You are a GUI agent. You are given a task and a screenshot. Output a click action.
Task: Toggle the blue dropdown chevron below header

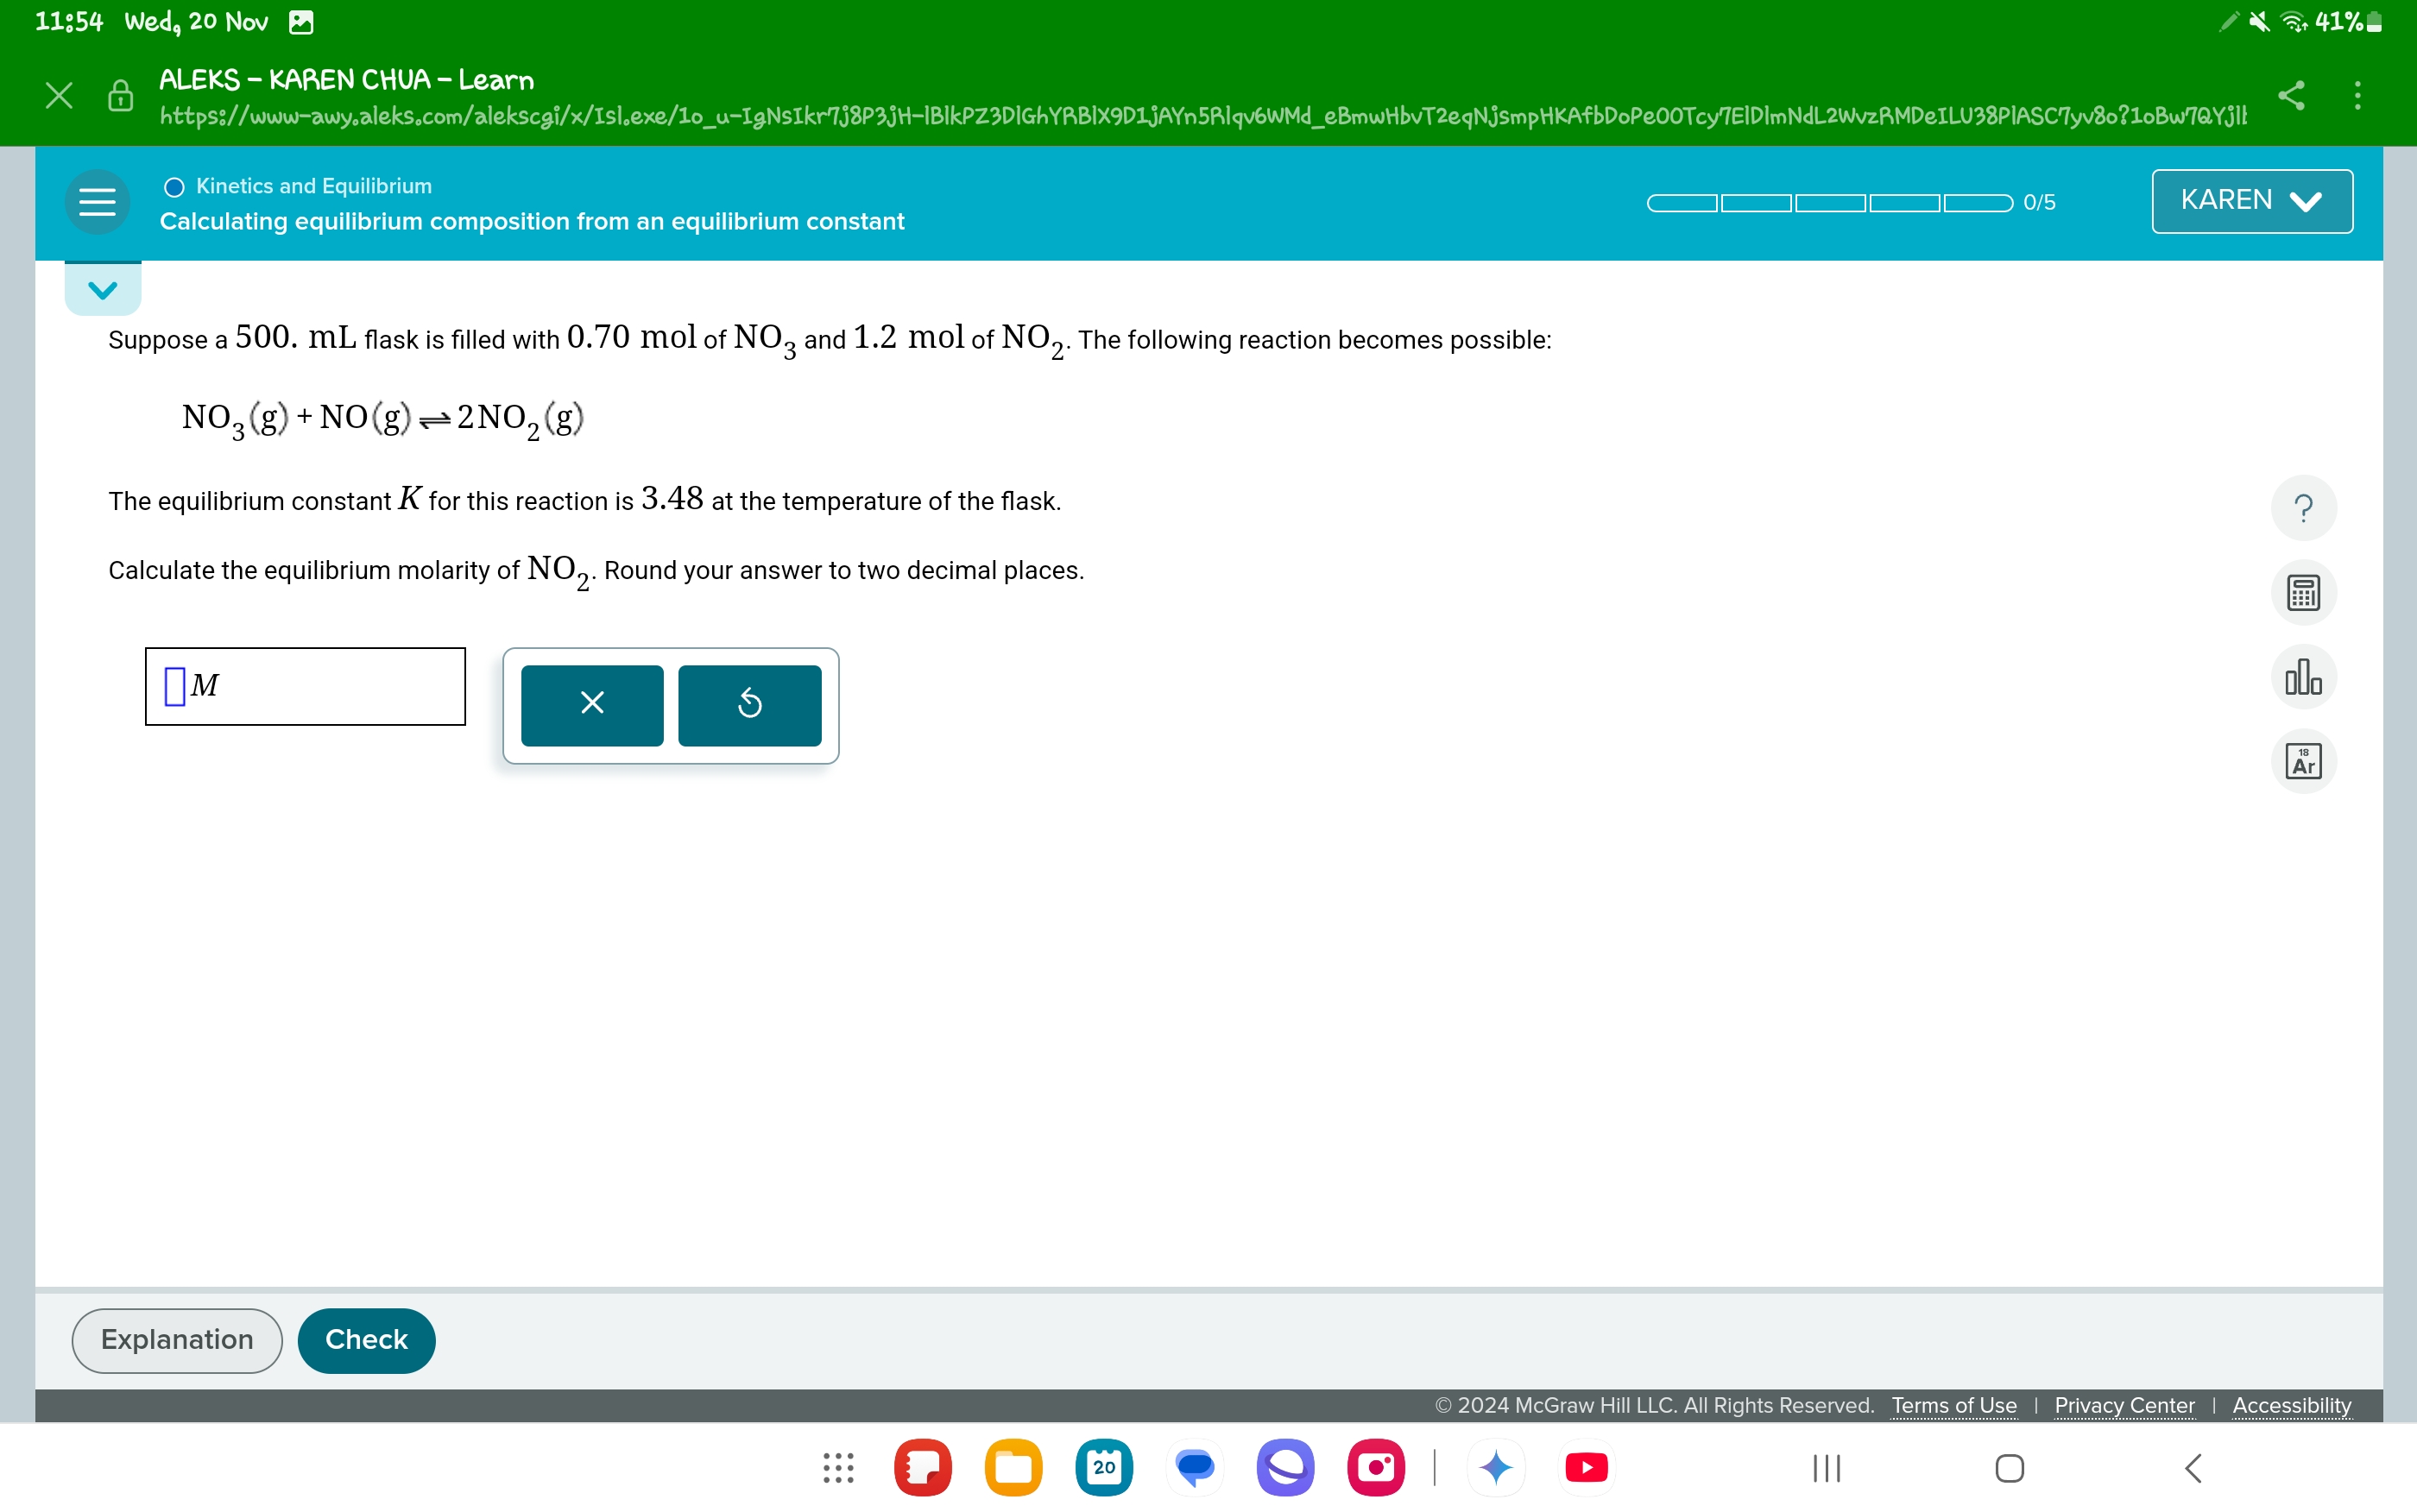101,287
